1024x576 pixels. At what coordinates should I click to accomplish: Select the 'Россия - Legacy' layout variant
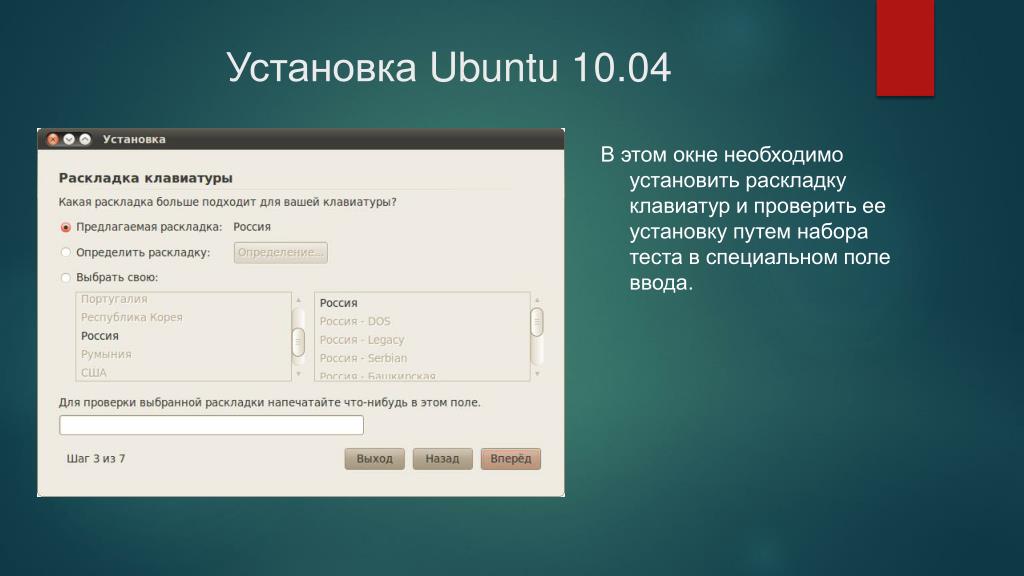coord(422,340)
